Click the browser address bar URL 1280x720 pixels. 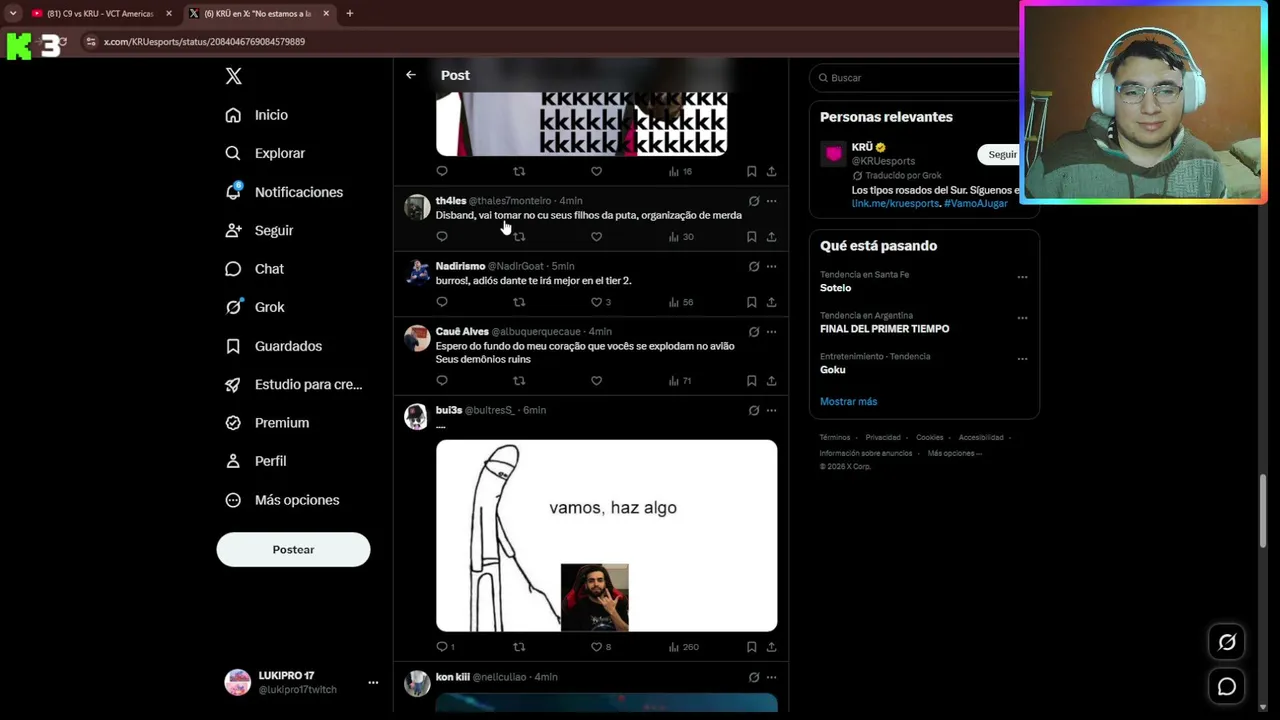coord(204,42)
